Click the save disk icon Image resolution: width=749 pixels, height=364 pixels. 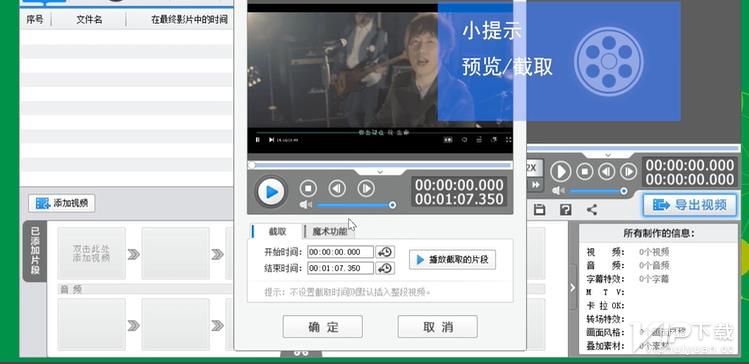[x=539, y=209]
